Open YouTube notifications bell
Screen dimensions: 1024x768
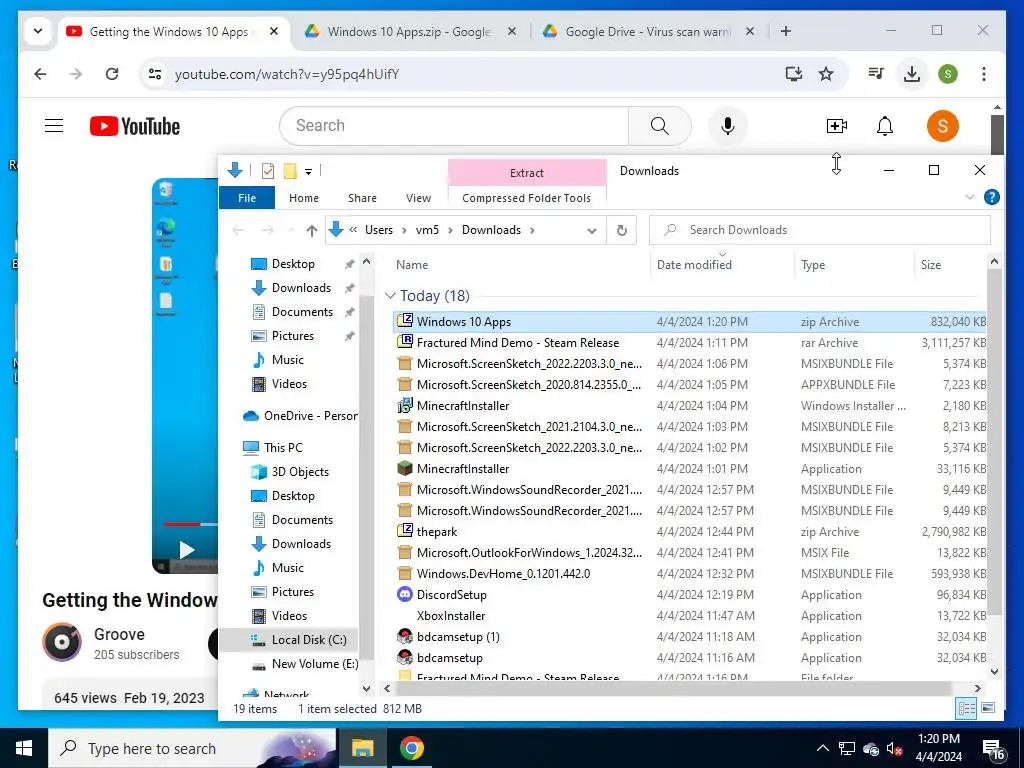[884, 125]
